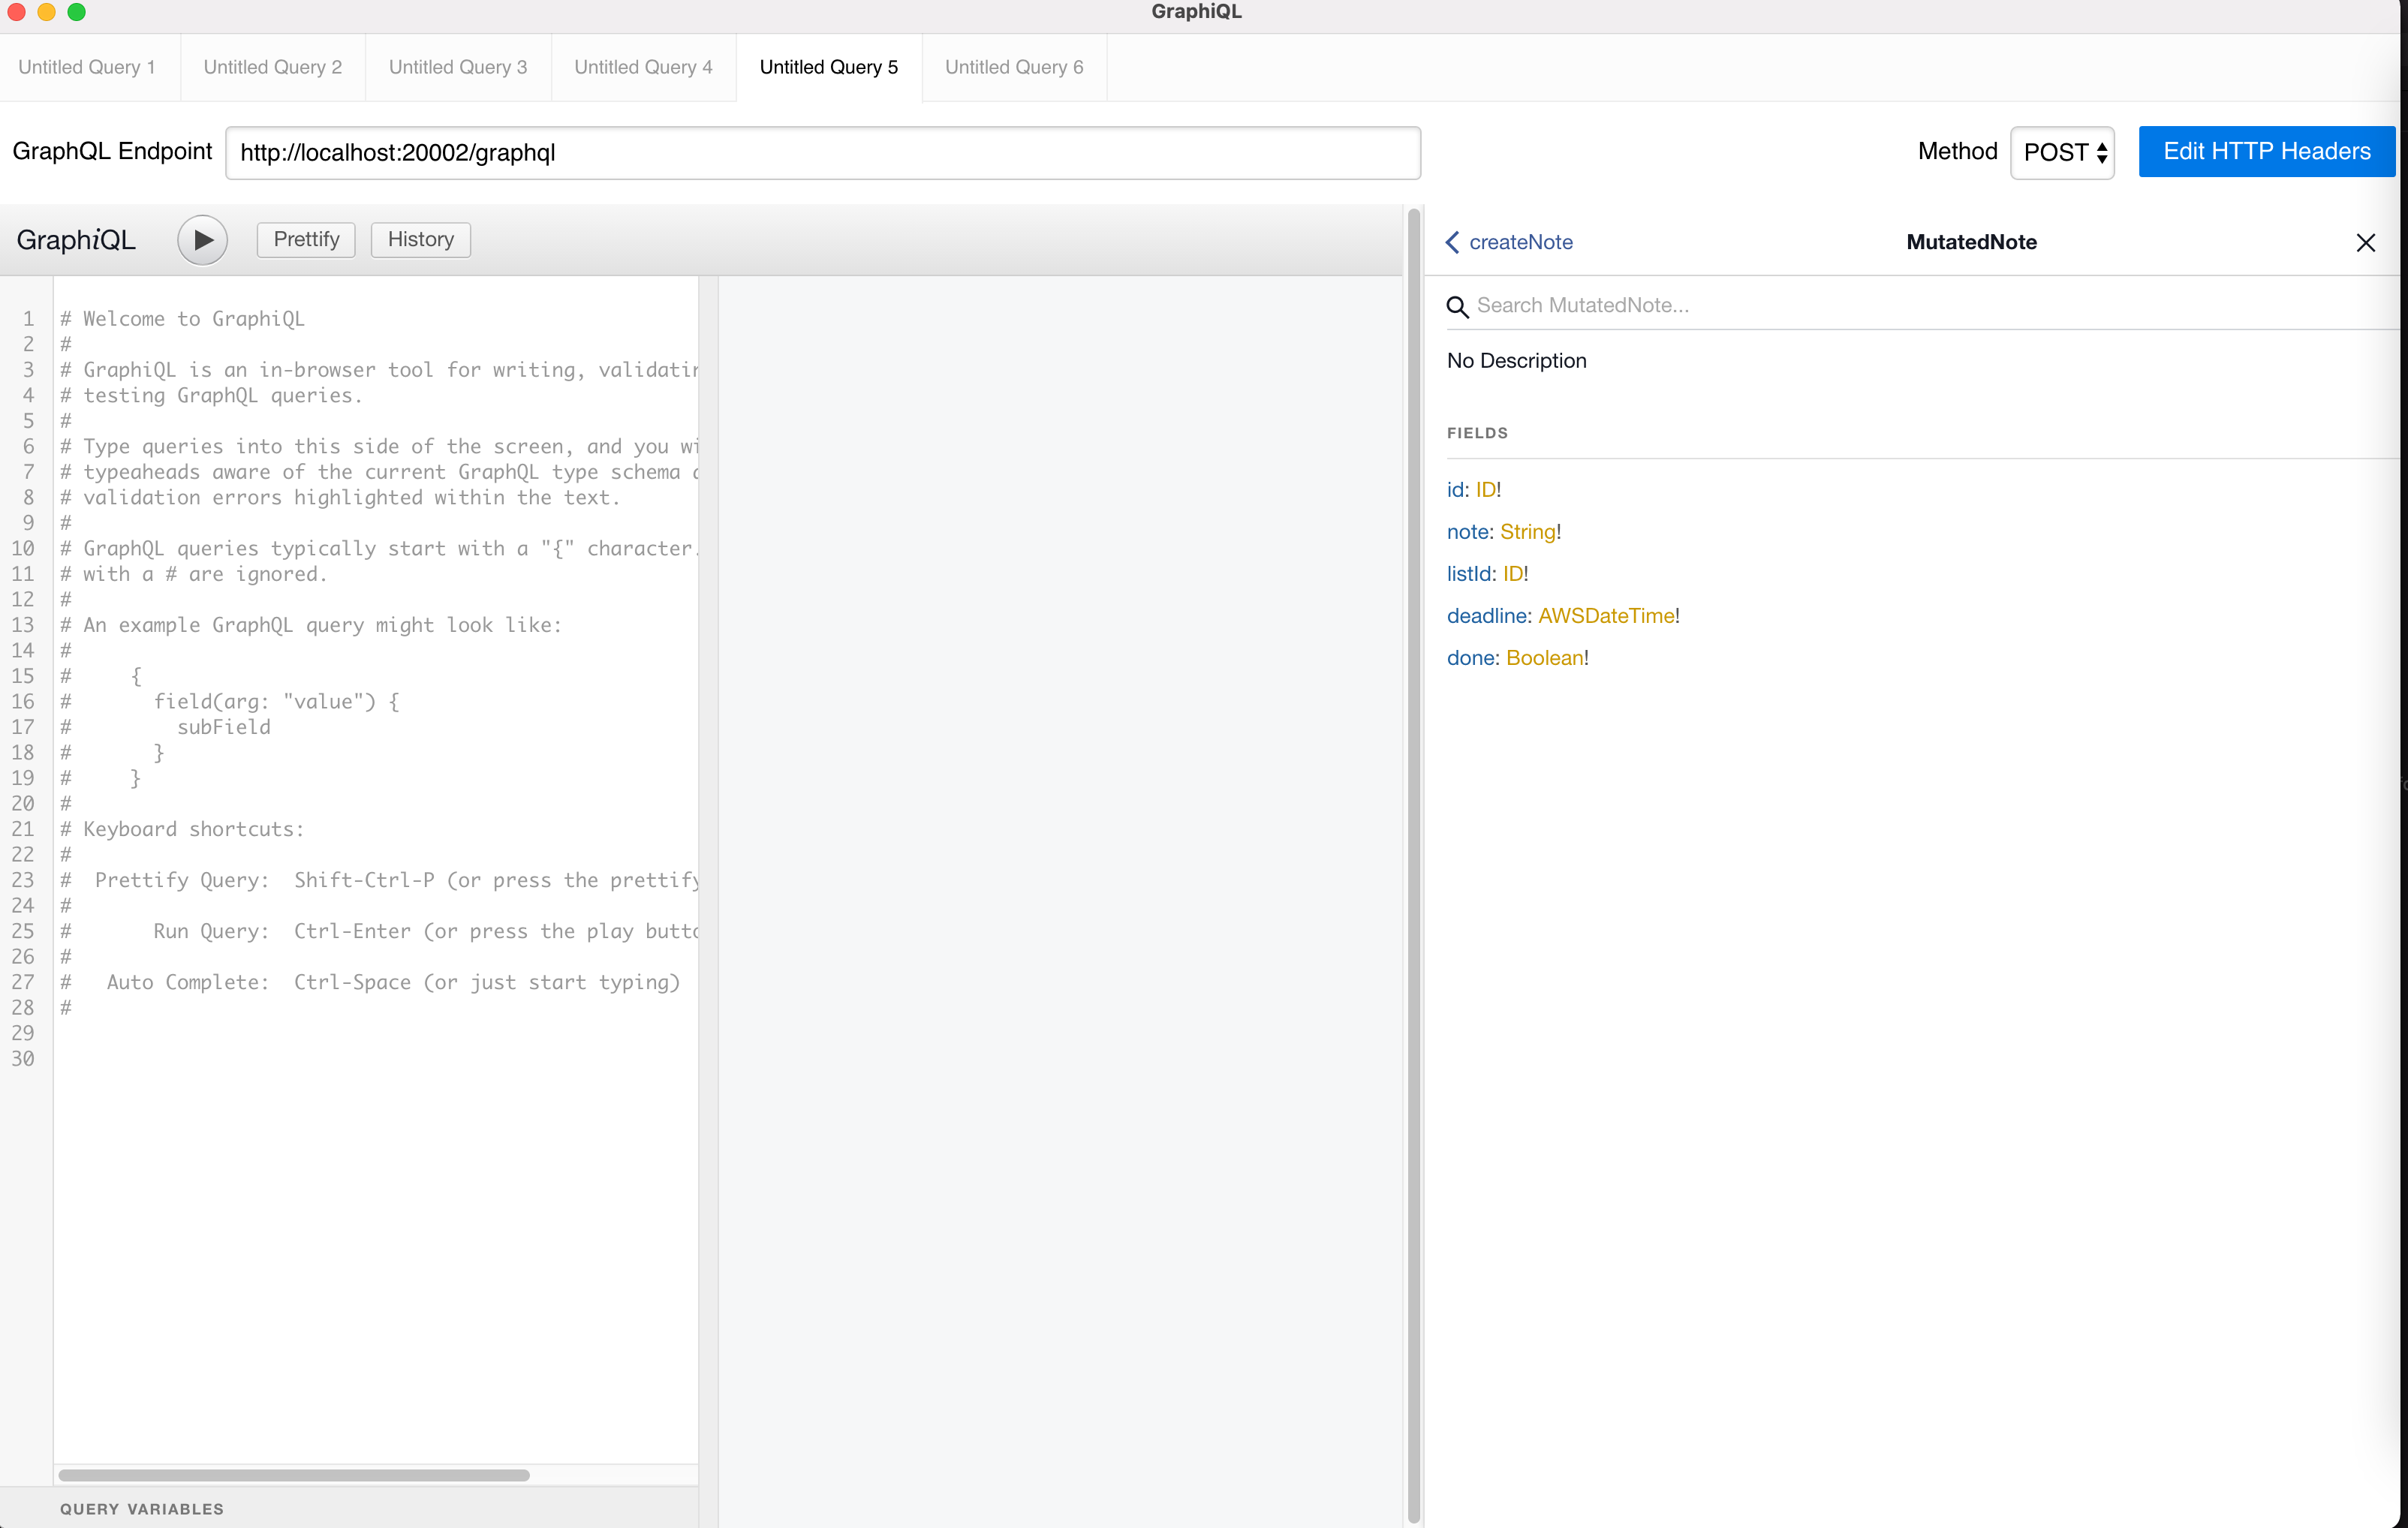Screen dimensions: 2408x1528
Task: Click the 'GraphQL Endpoint' label
Action: (x=112, y=151)
